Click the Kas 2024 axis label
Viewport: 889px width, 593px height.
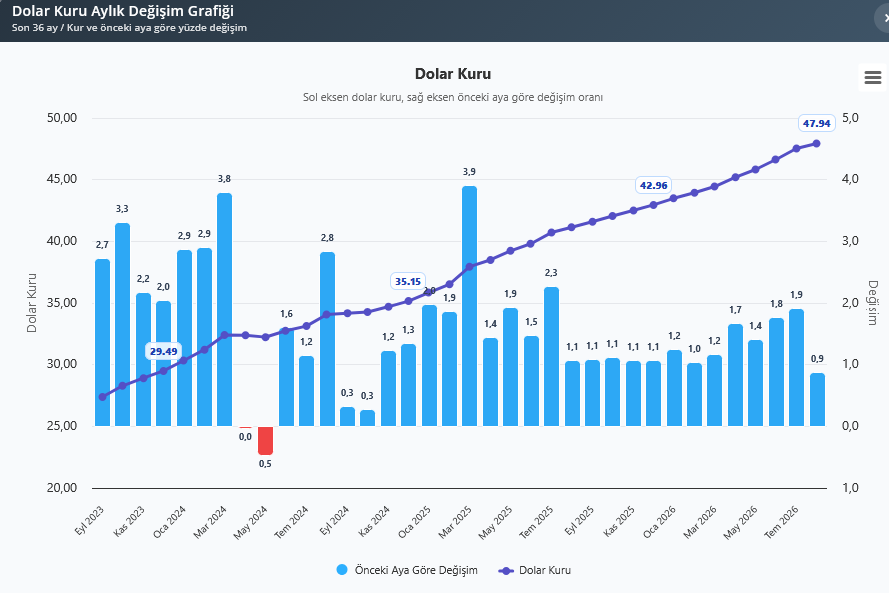[x=374, y=521]
